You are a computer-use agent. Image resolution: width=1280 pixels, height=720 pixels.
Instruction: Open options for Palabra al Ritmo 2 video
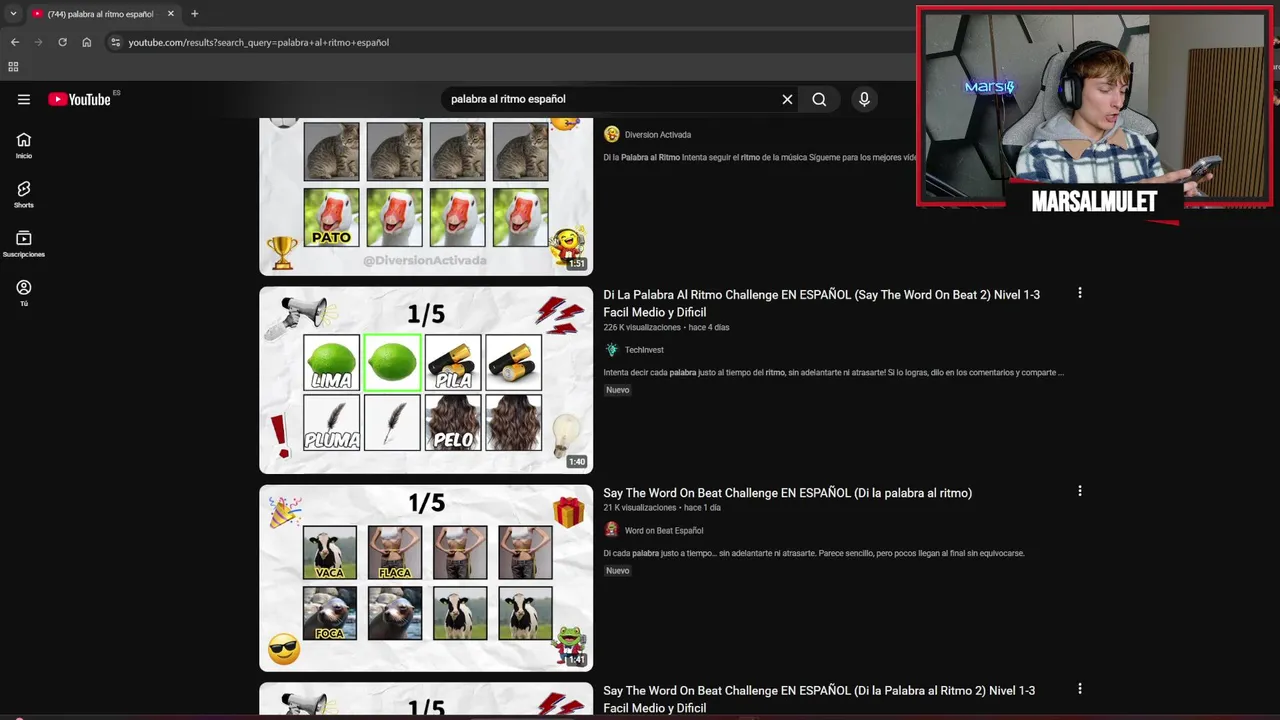[x=1079, y=689]
